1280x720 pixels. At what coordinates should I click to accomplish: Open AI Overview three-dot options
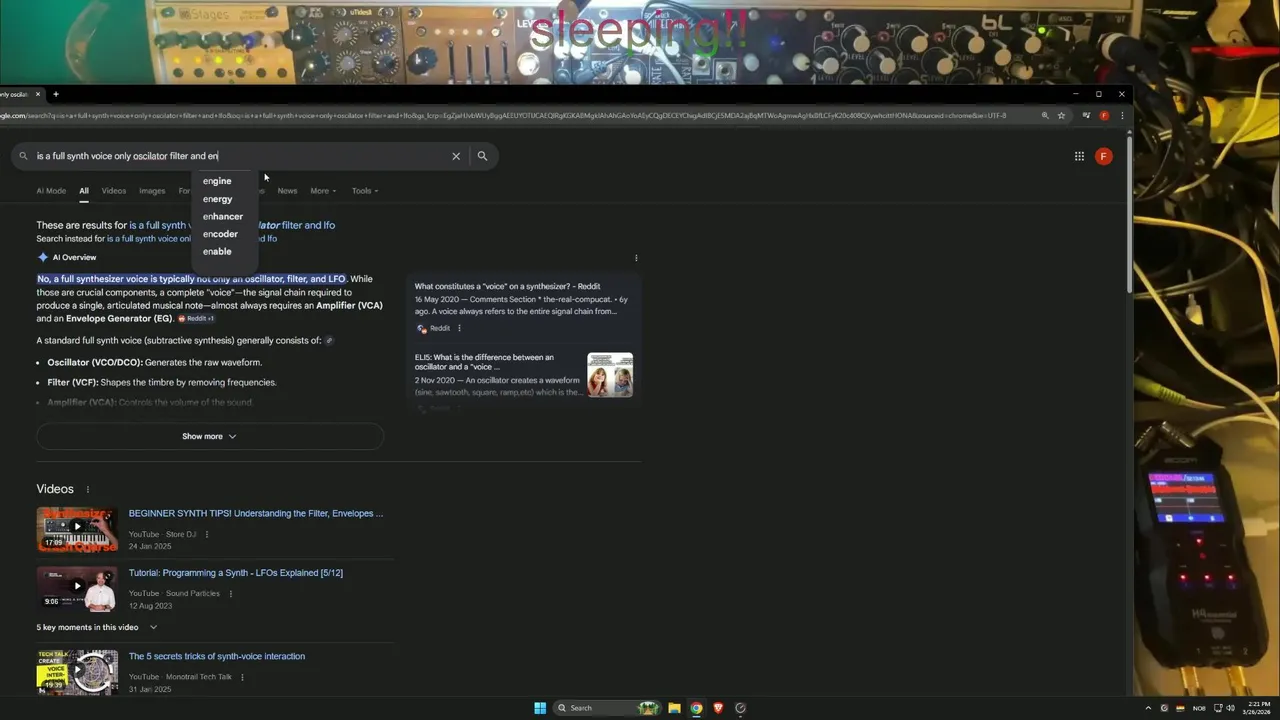636,258
